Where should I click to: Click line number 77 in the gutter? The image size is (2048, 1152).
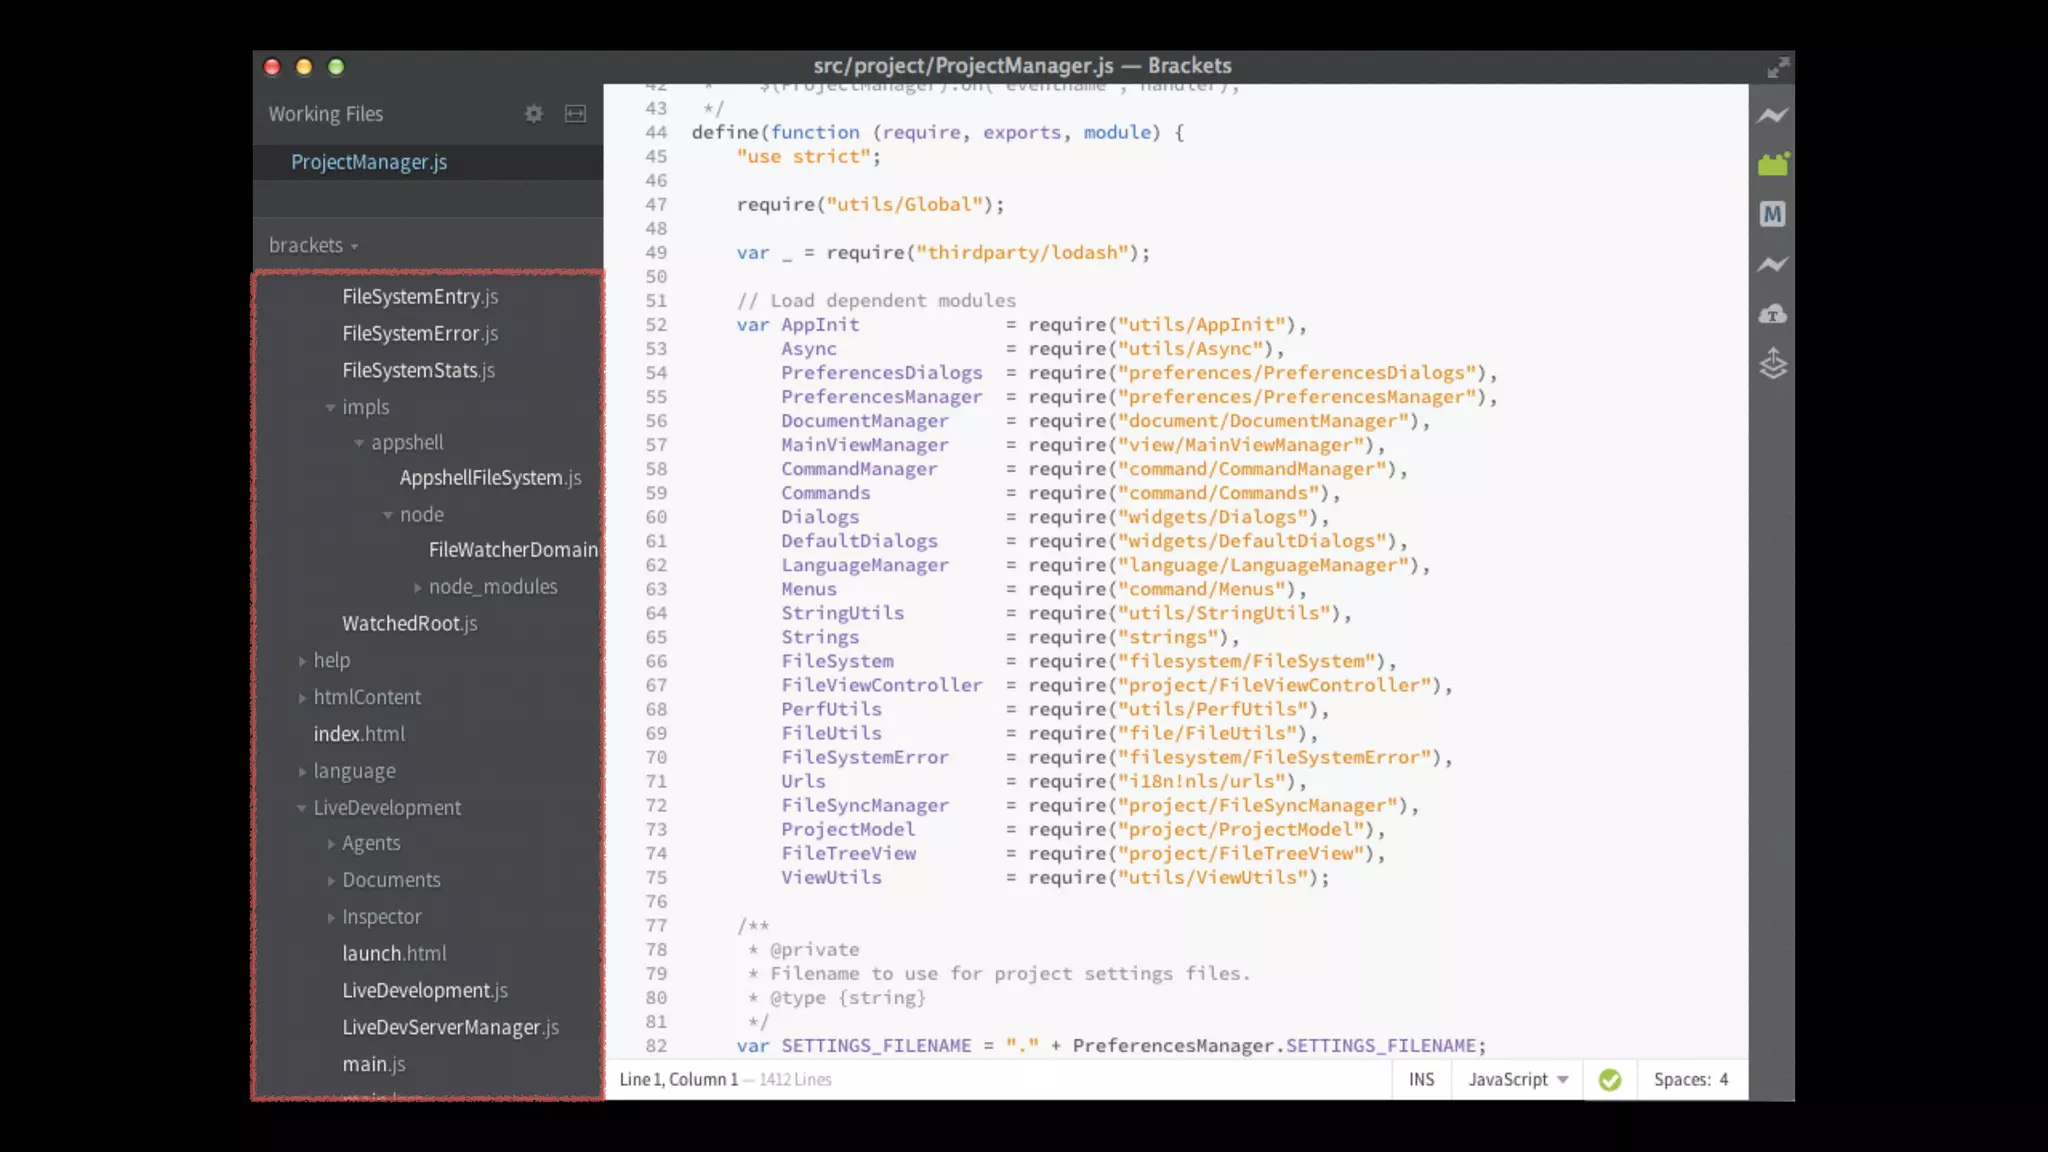[x=656, y=926]
